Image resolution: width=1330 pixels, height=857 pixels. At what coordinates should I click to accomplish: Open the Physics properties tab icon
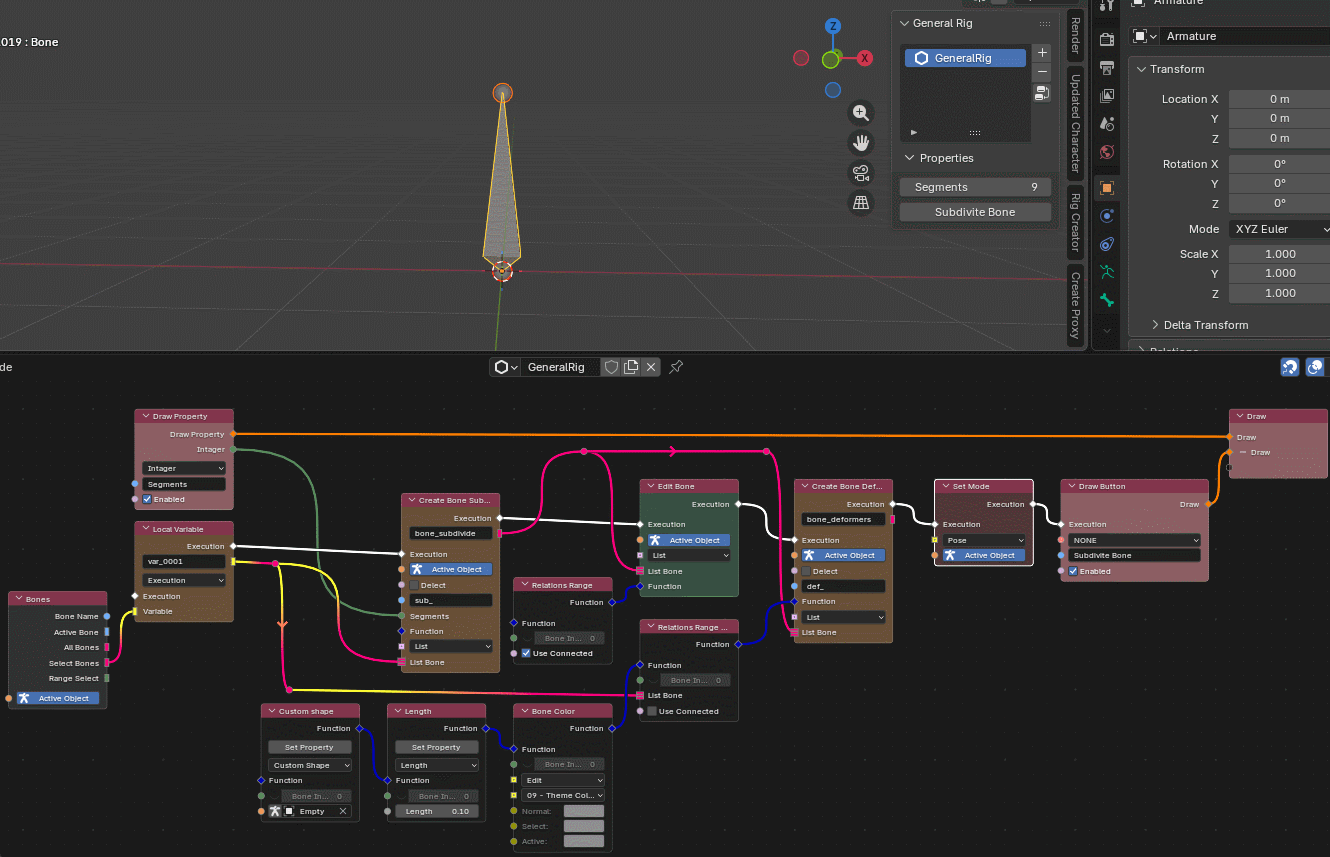click(x=1107, y=216)
